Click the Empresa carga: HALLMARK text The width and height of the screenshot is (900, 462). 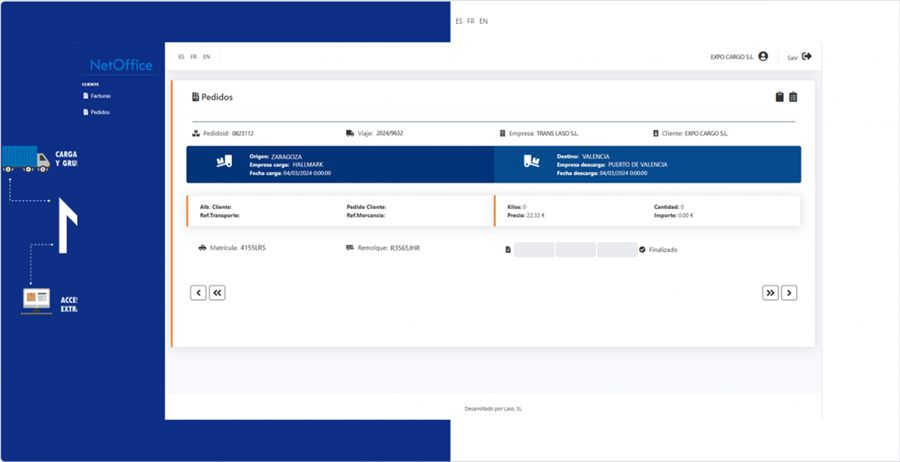[286, 165]
